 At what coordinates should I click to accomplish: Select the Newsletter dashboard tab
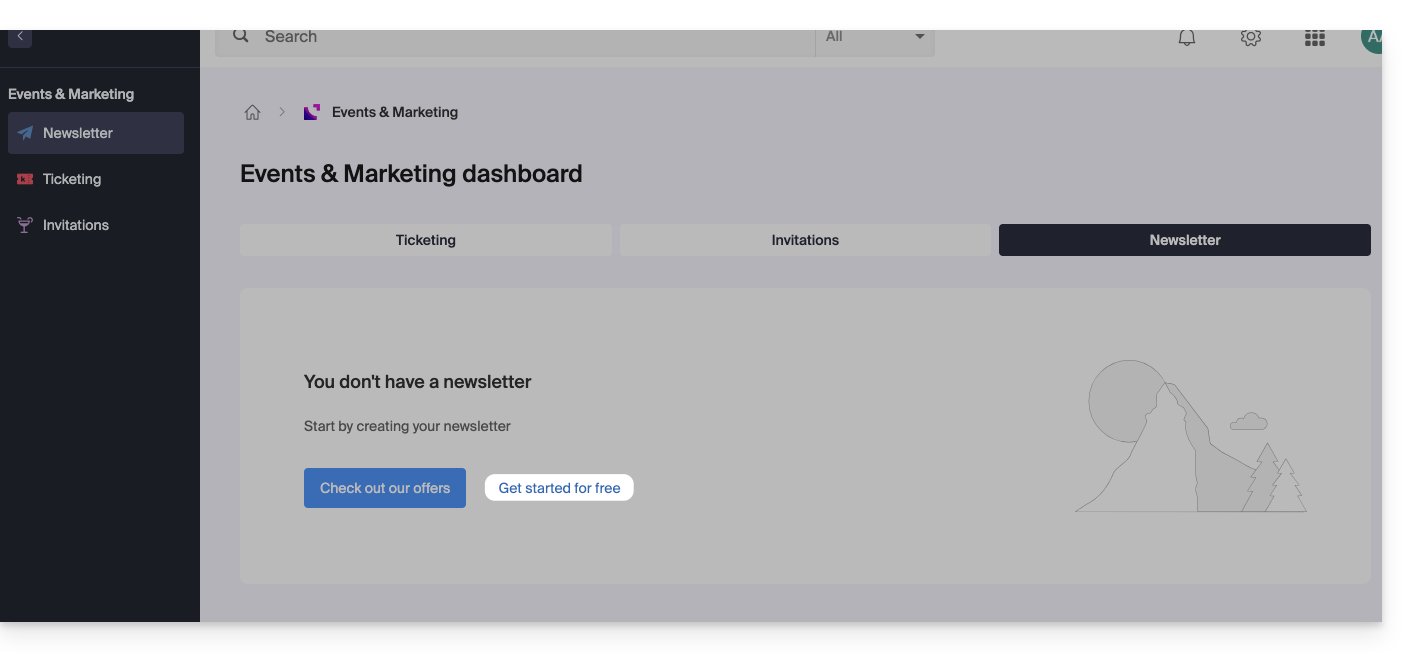[x=1184, y=240]
